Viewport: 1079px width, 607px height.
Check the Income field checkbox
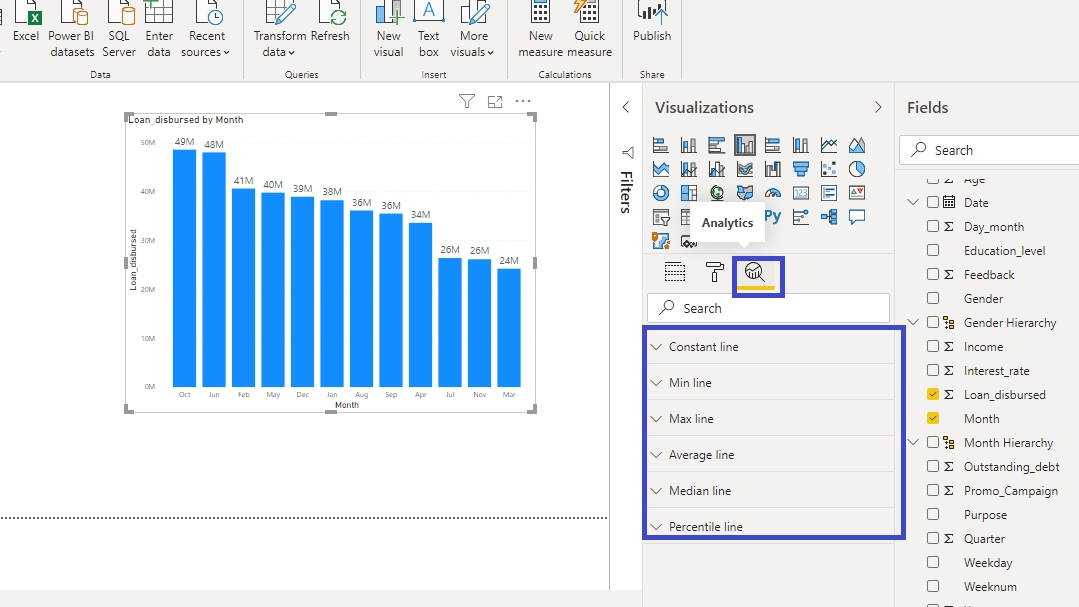[933, 347]
